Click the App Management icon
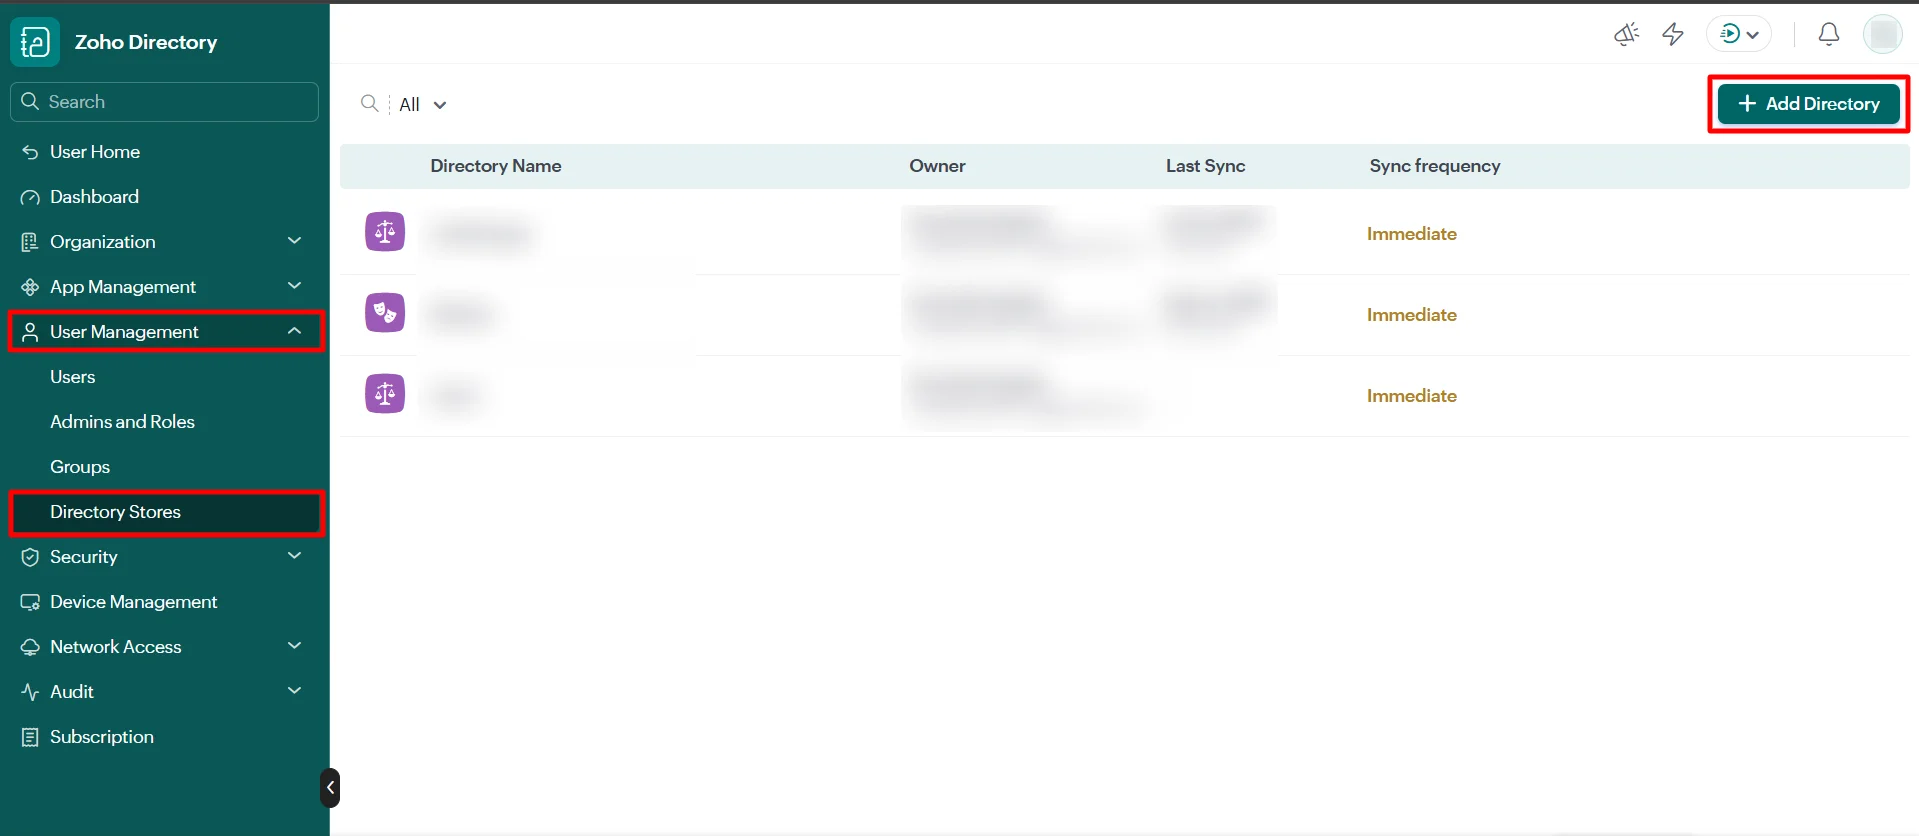1919x836 pixels. [x=30, y=287]
